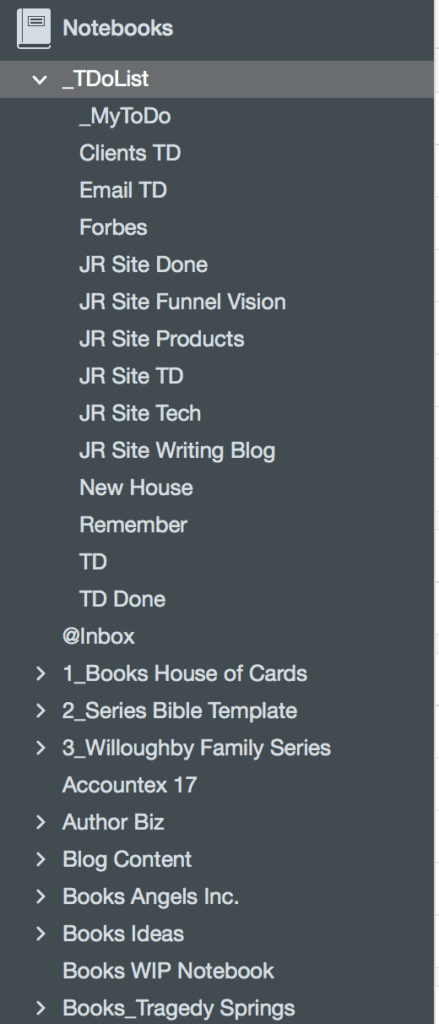Open the @Inbox notebook
The width and height of the screenshot is (439, 1024).
[99, 637]
